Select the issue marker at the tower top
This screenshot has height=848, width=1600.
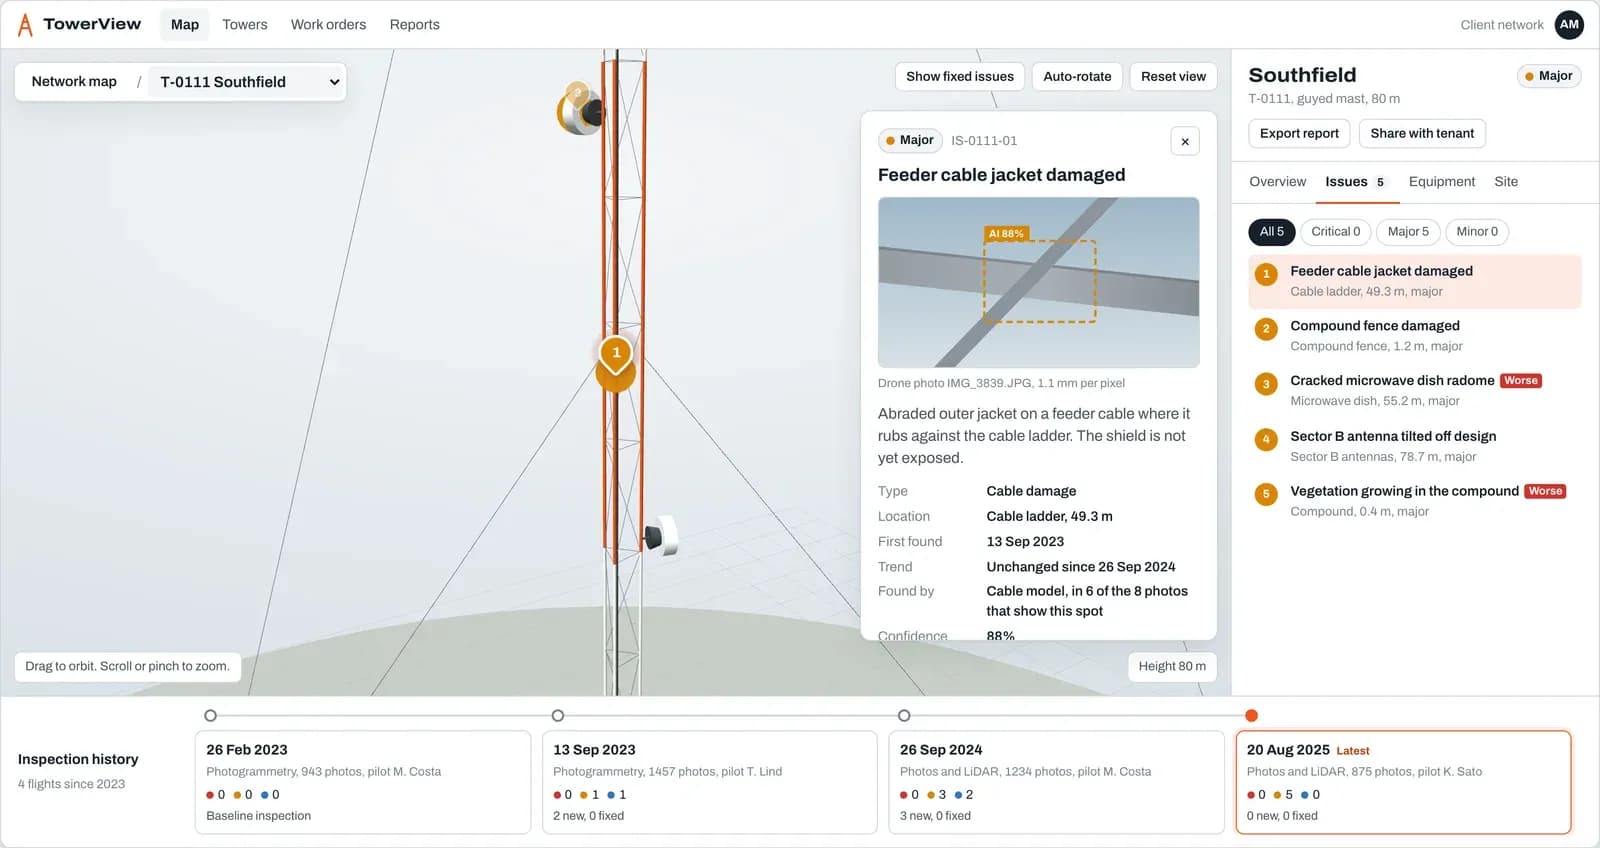pos(577,94)
